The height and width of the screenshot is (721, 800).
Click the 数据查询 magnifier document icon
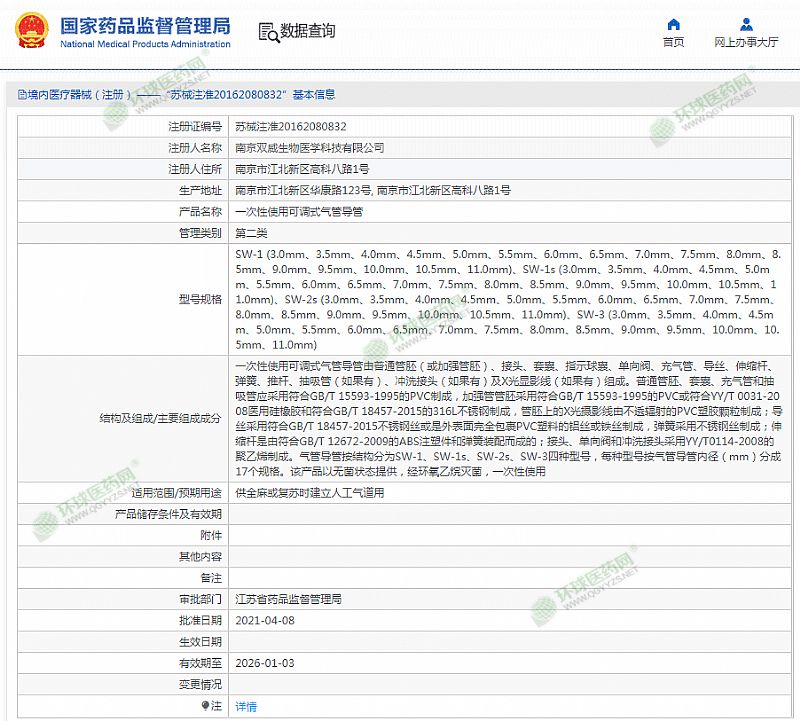(x=267, y=31)
